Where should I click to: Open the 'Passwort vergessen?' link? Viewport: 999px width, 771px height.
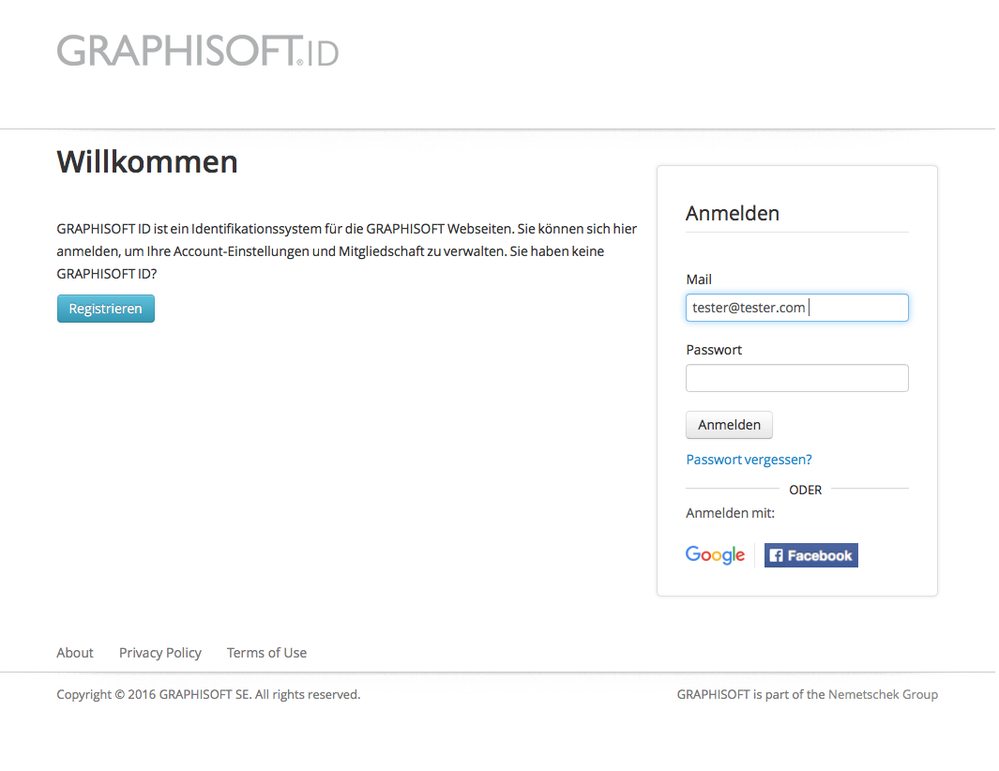(x=749, y=460)
